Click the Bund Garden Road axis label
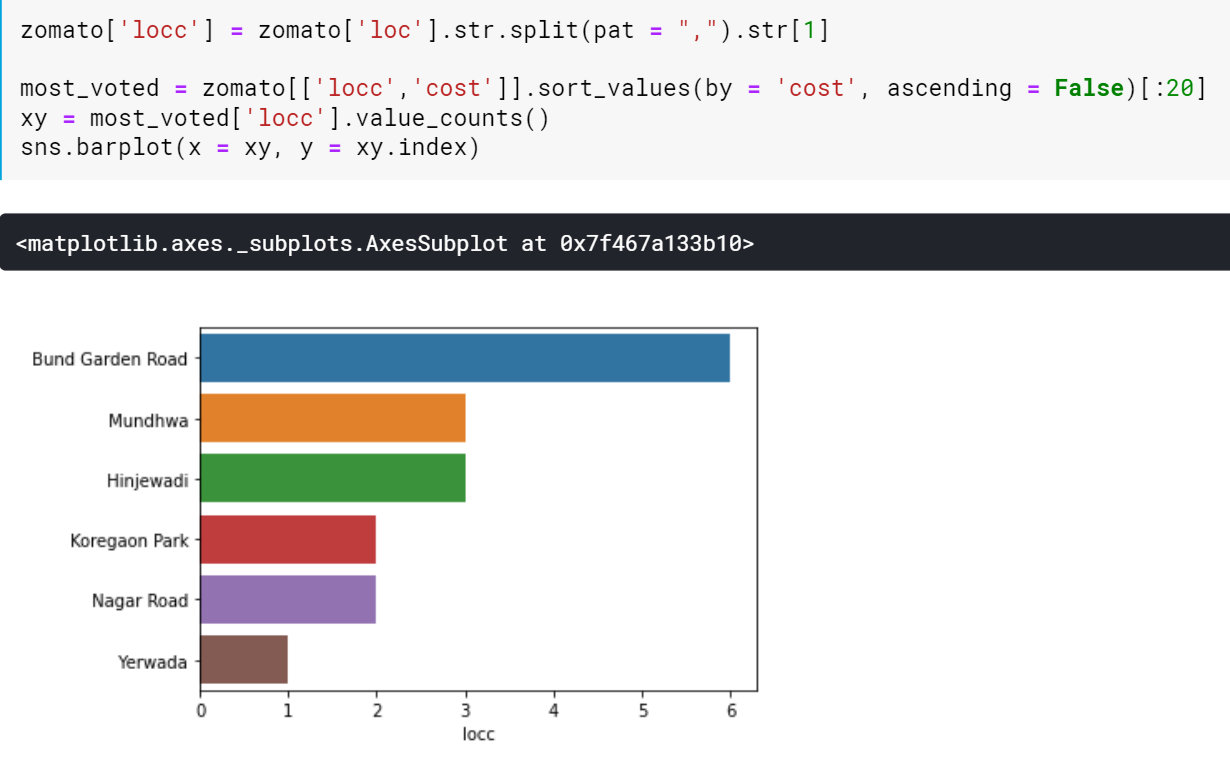 pyautogui.click(x=110, y=359)
